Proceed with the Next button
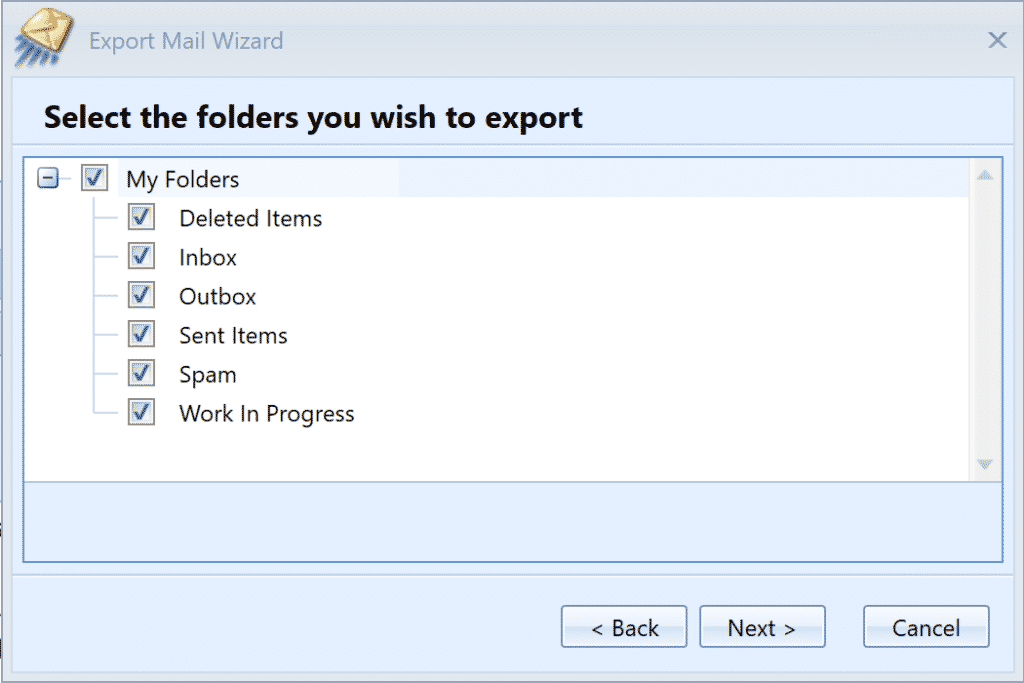Image resolution: width=1024 pixels, height=683 pixels. [762, 628]
